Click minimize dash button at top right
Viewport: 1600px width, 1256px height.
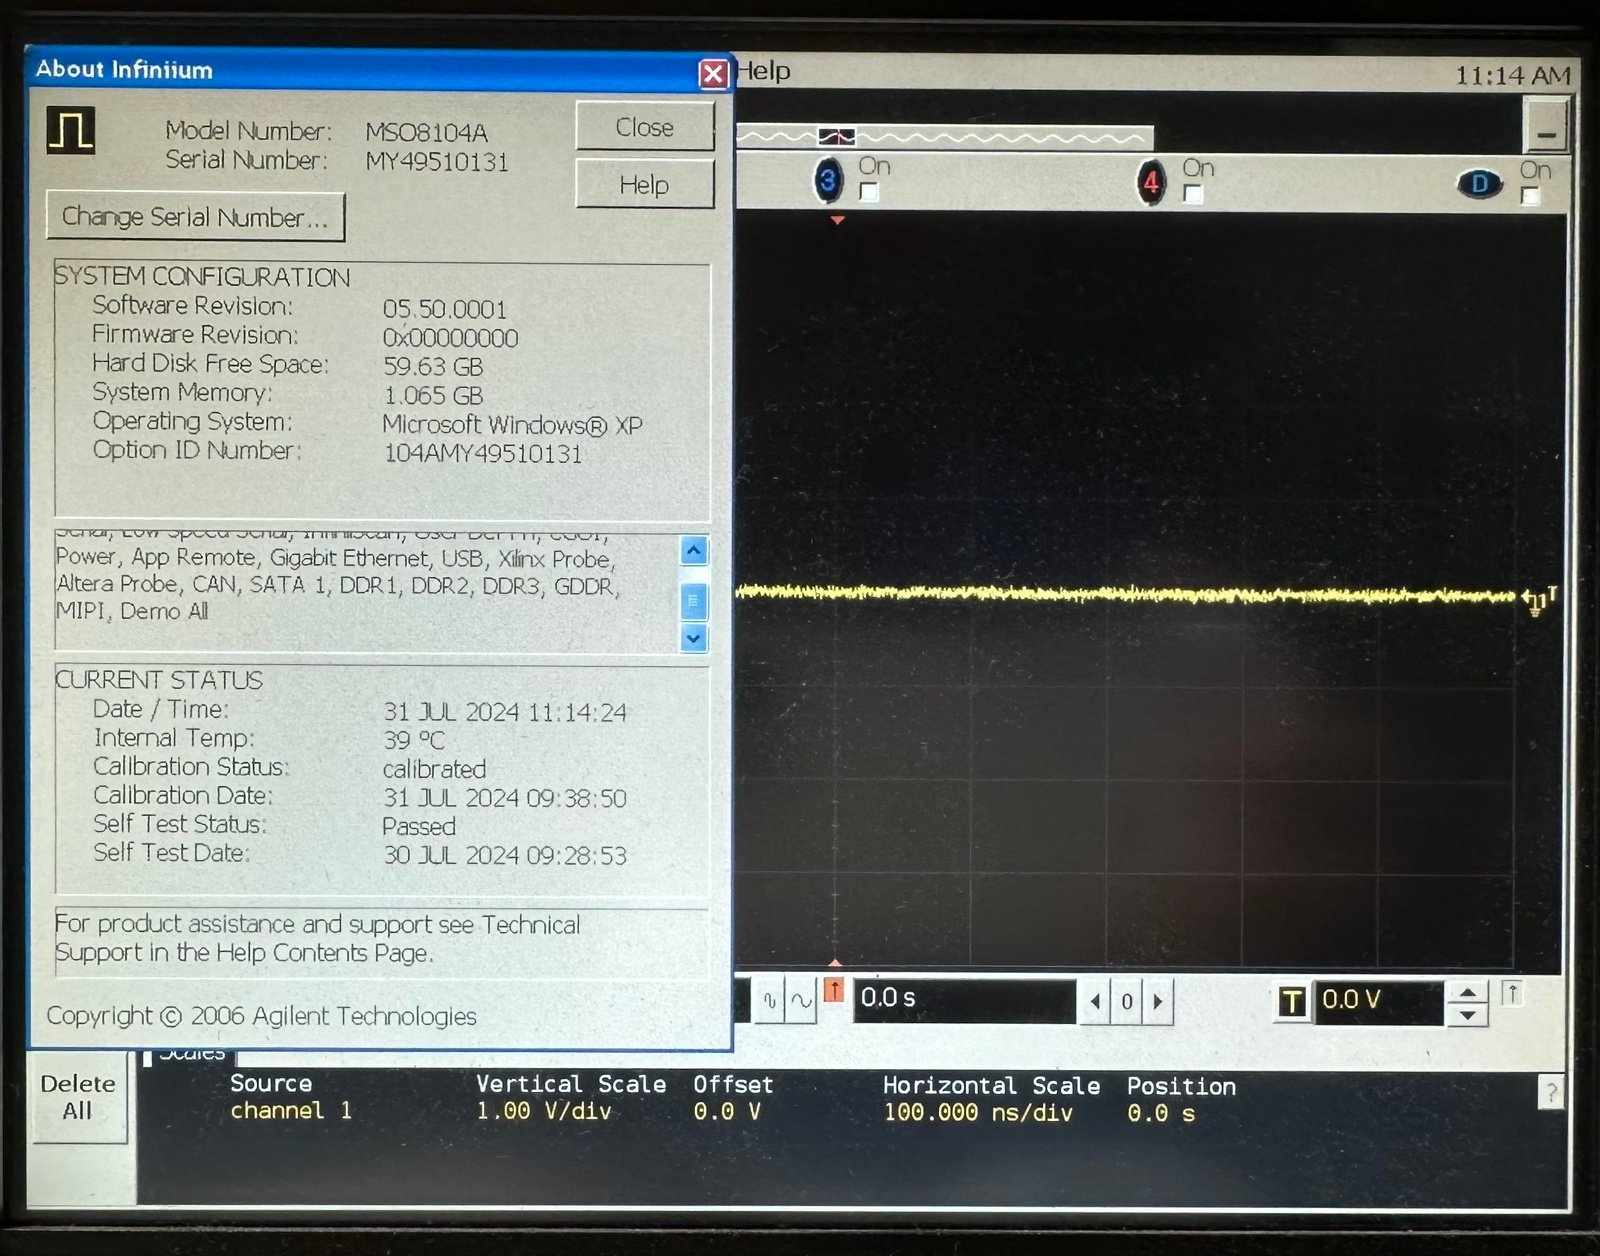point(1547,128)
